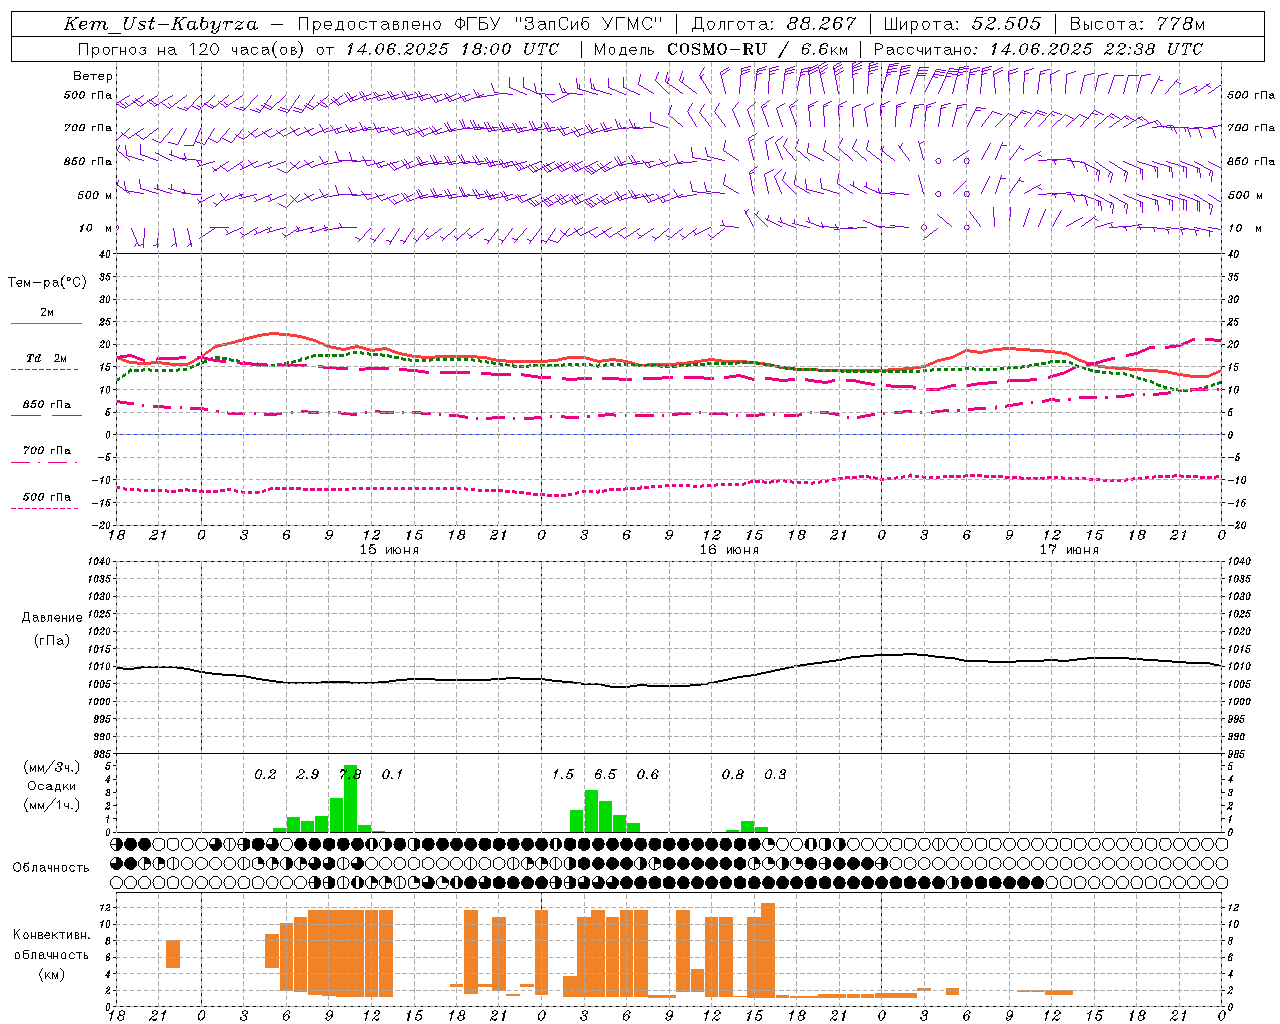Click the 0.6 precipitation total
The height and width of the screenshot is (1024, 1280).
coord(648,775)
